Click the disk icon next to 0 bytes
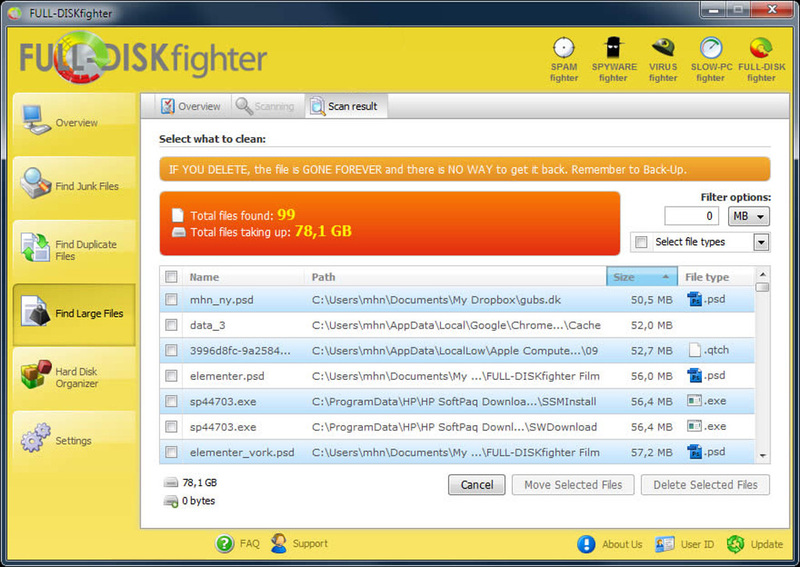This screenshot has height=567, width=800. pos(171,501)
